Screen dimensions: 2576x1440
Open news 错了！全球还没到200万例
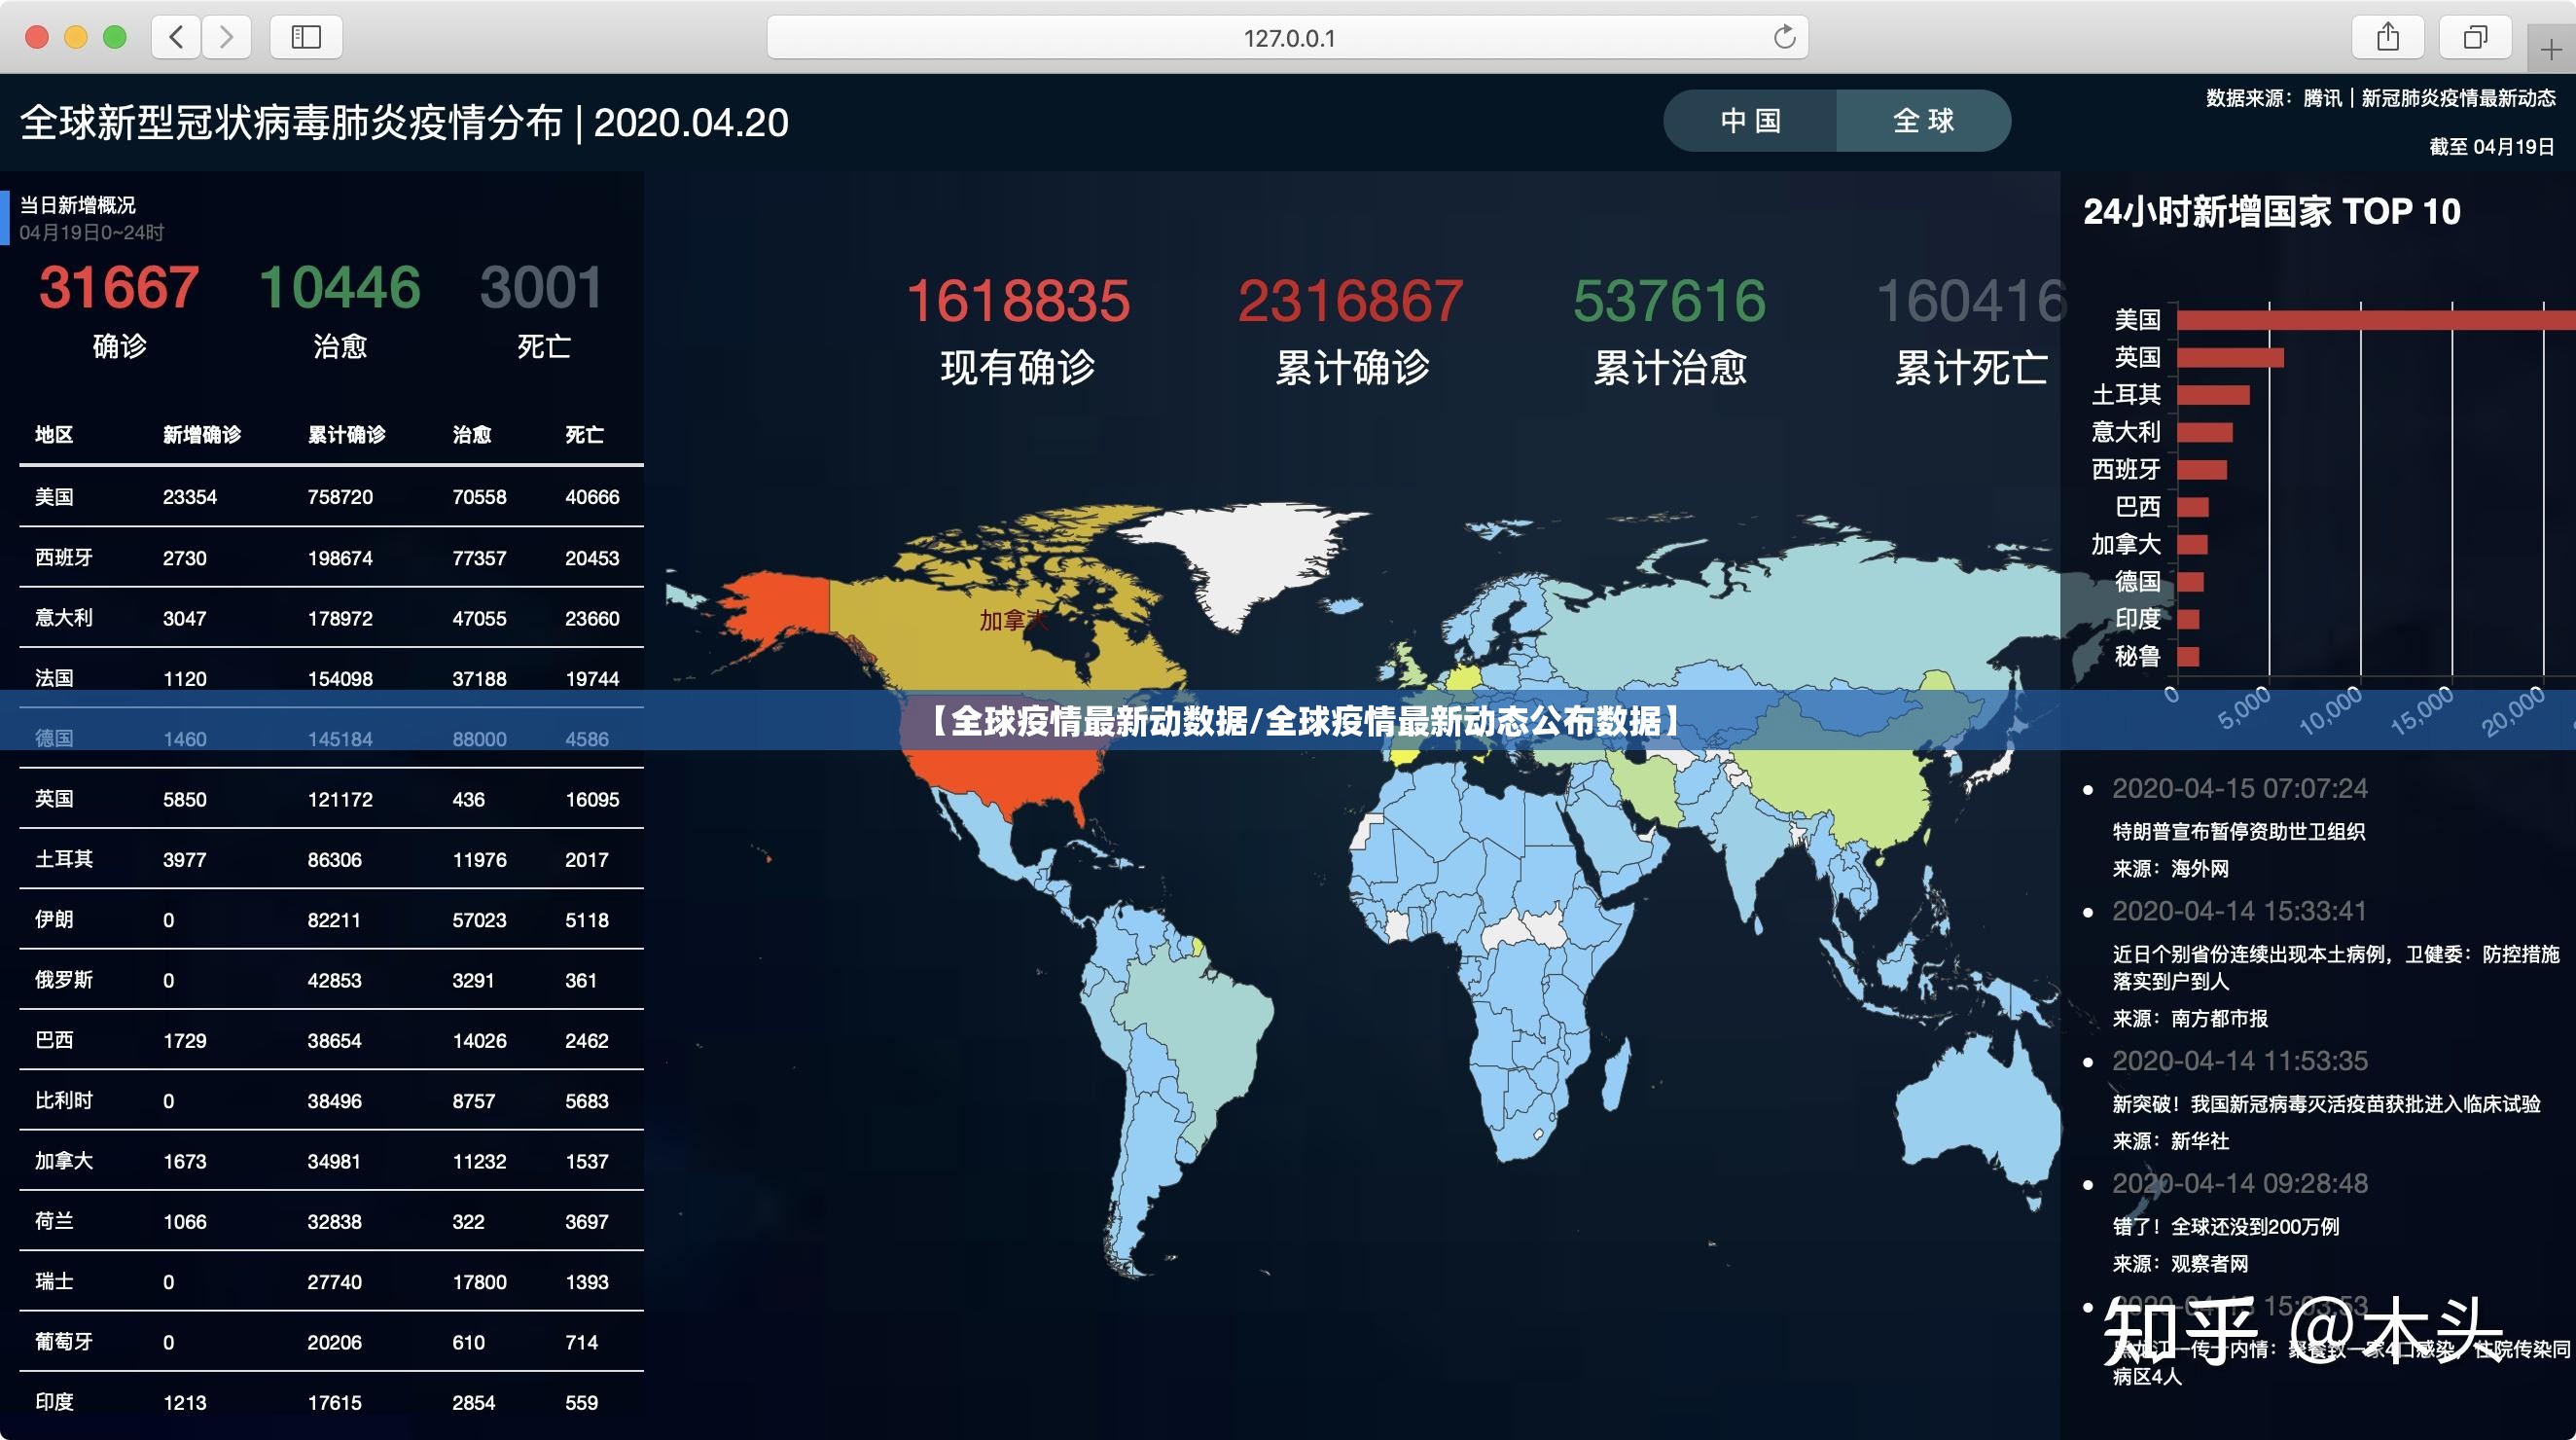coord(2225,1226)
